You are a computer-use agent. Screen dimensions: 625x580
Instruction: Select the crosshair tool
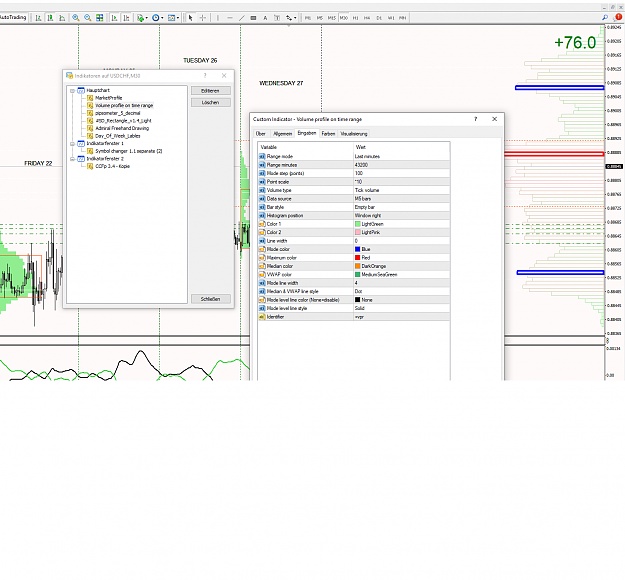pyautogui.click(x=202, y=18)
